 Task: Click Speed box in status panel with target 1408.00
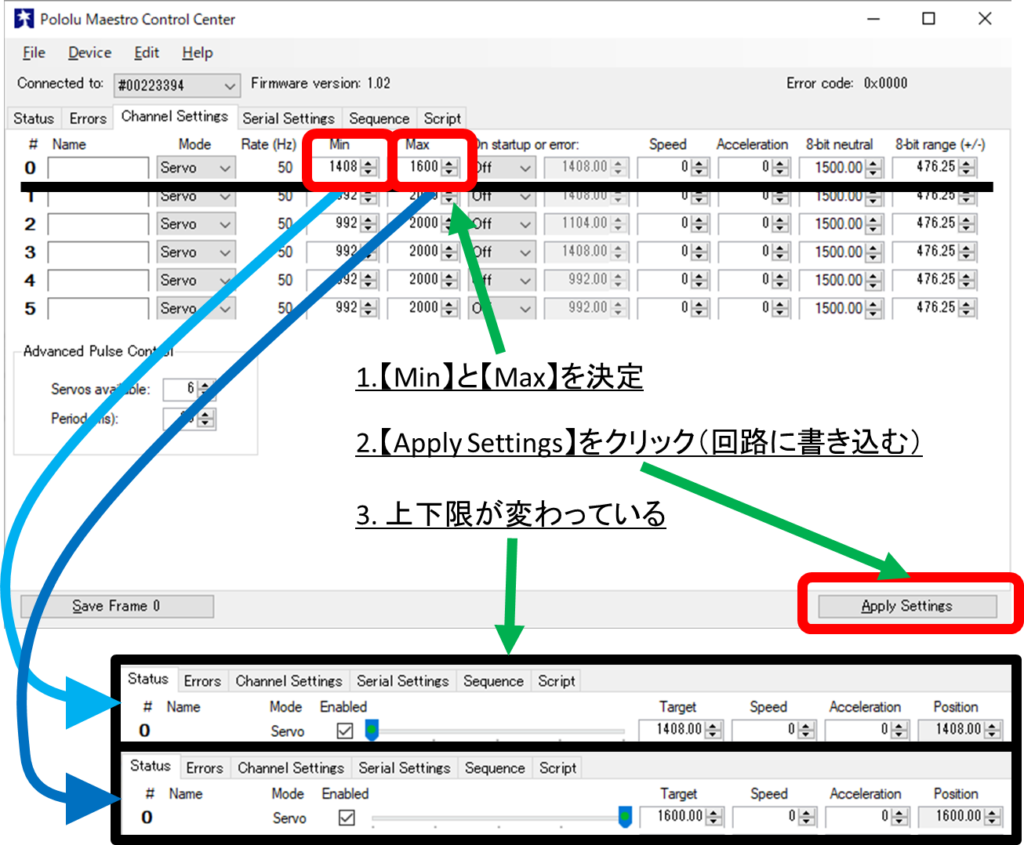[773, 729]
